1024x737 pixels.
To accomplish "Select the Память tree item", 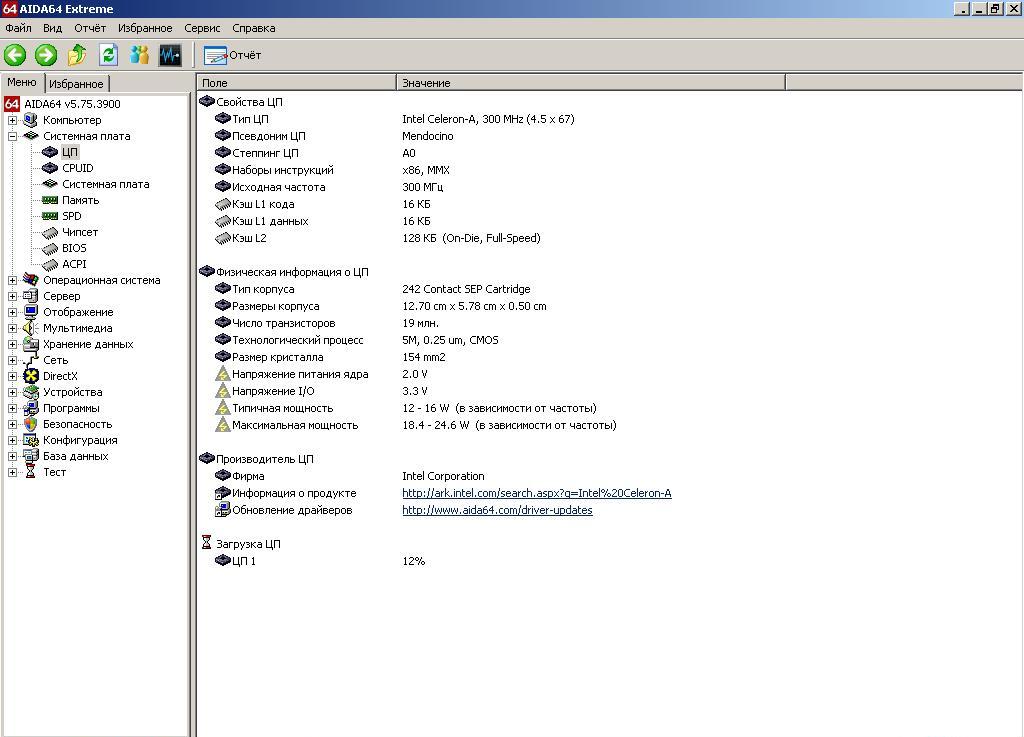I will coord(80,200).
